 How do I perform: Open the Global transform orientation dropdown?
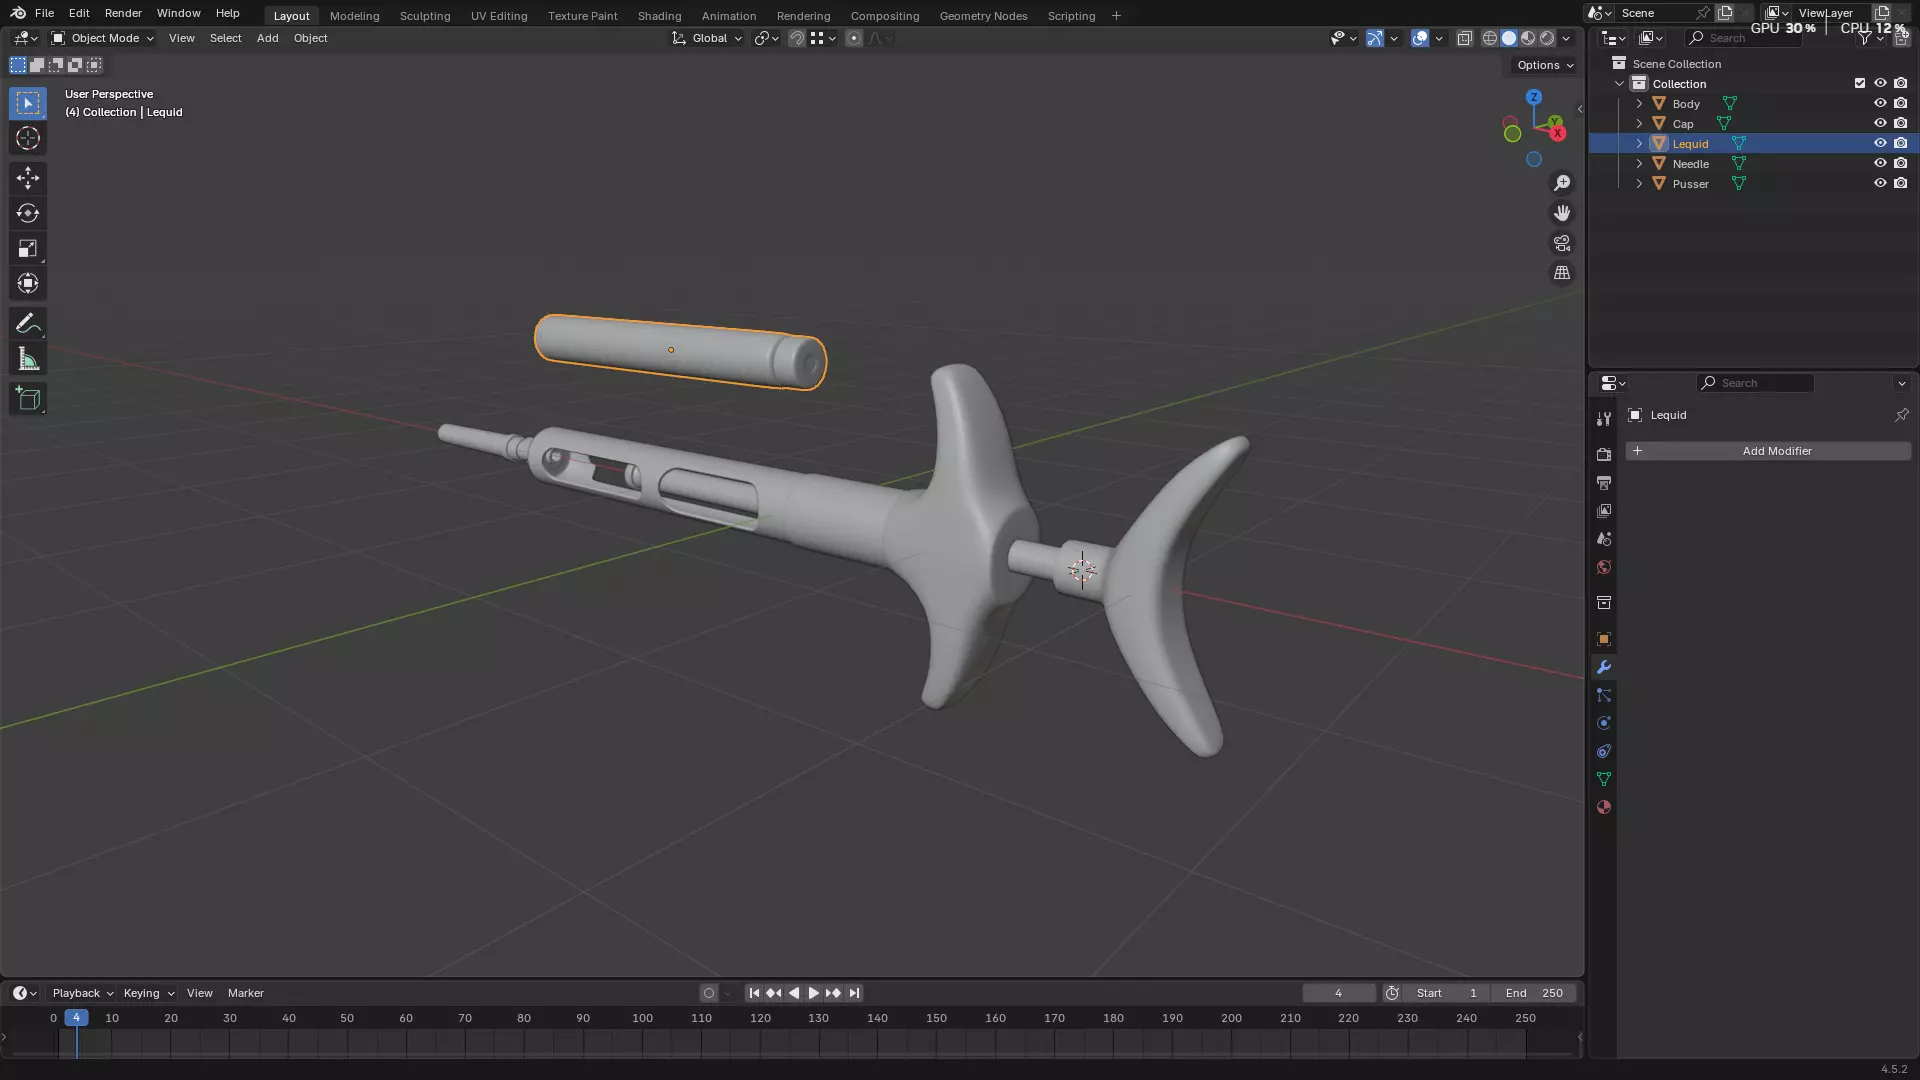coord(707,38)
